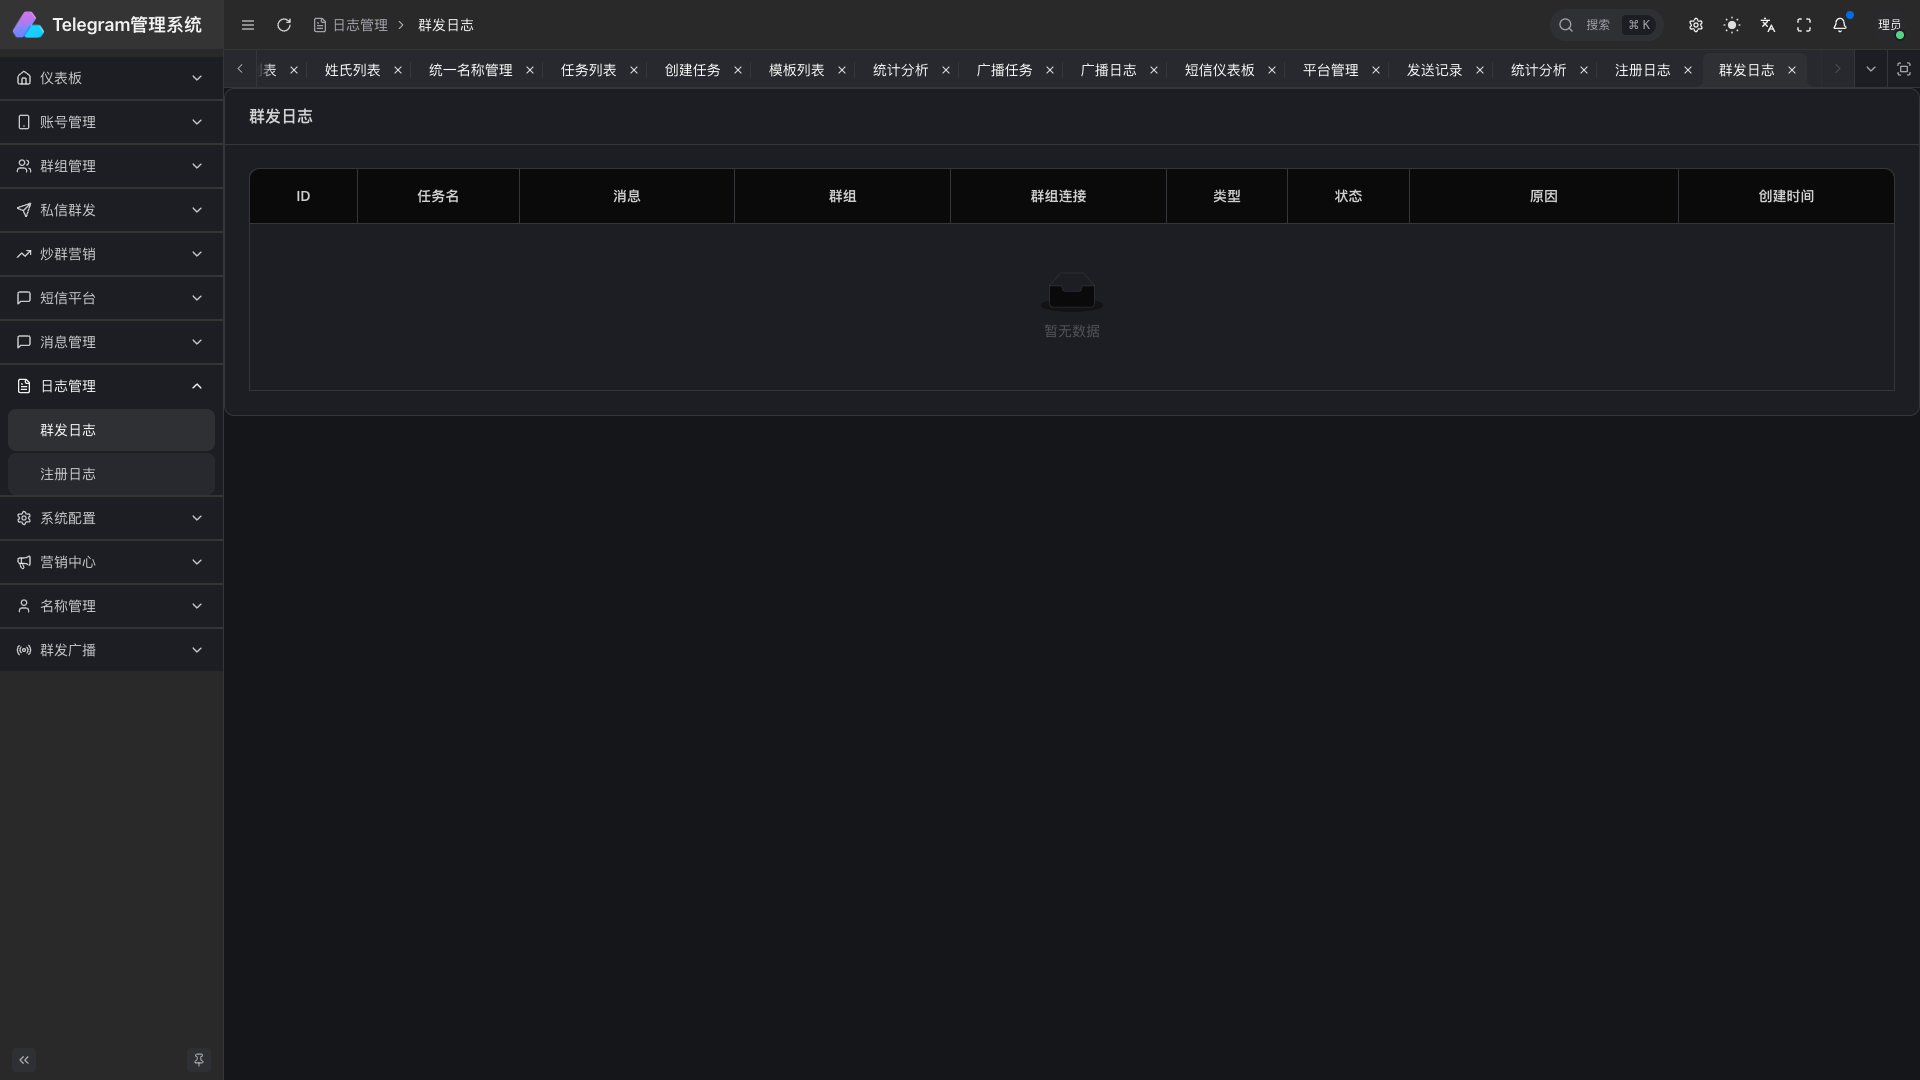Switch to the 平台管理 tab
The width and height of the screenshot is (1920, 1080).
(x=1330, y=70)
